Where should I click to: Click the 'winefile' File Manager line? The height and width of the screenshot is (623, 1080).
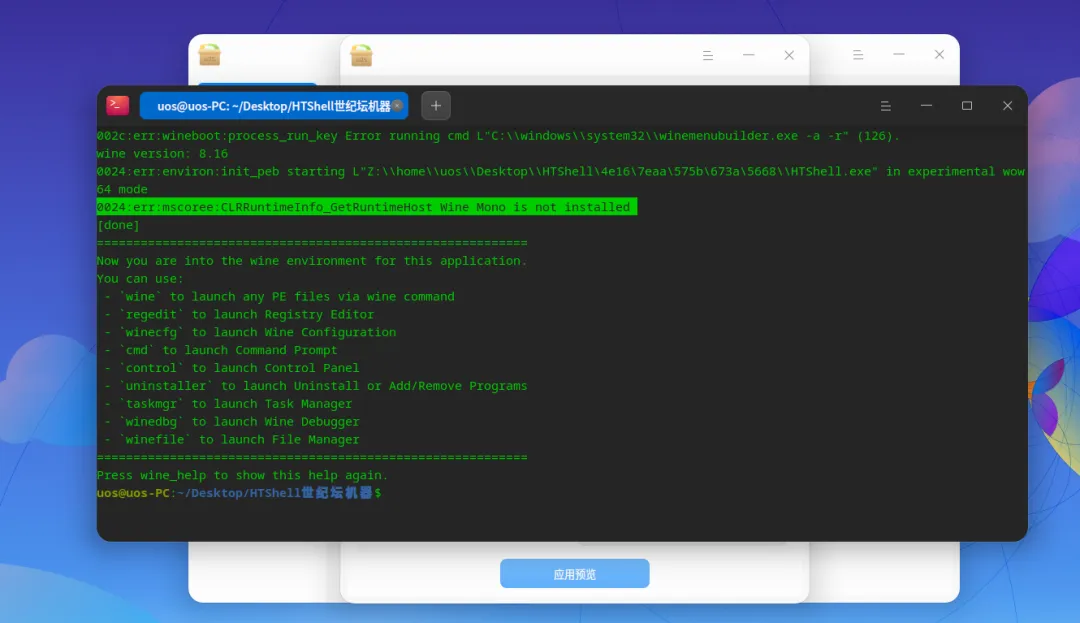click(231, 440)
